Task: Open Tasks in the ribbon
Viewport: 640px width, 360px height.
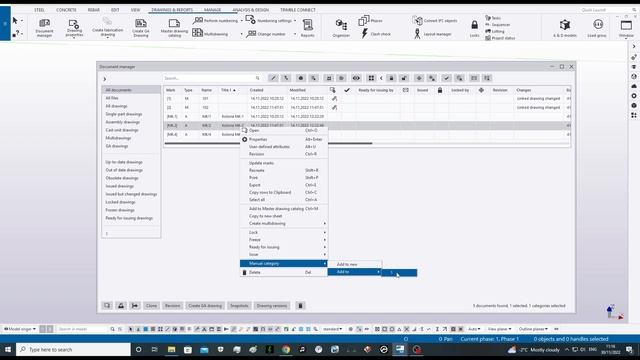Action: (493, 18)
